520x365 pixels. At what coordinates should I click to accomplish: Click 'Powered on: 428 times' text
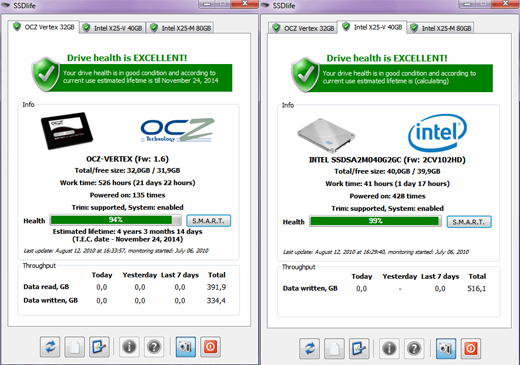point(387,196)
